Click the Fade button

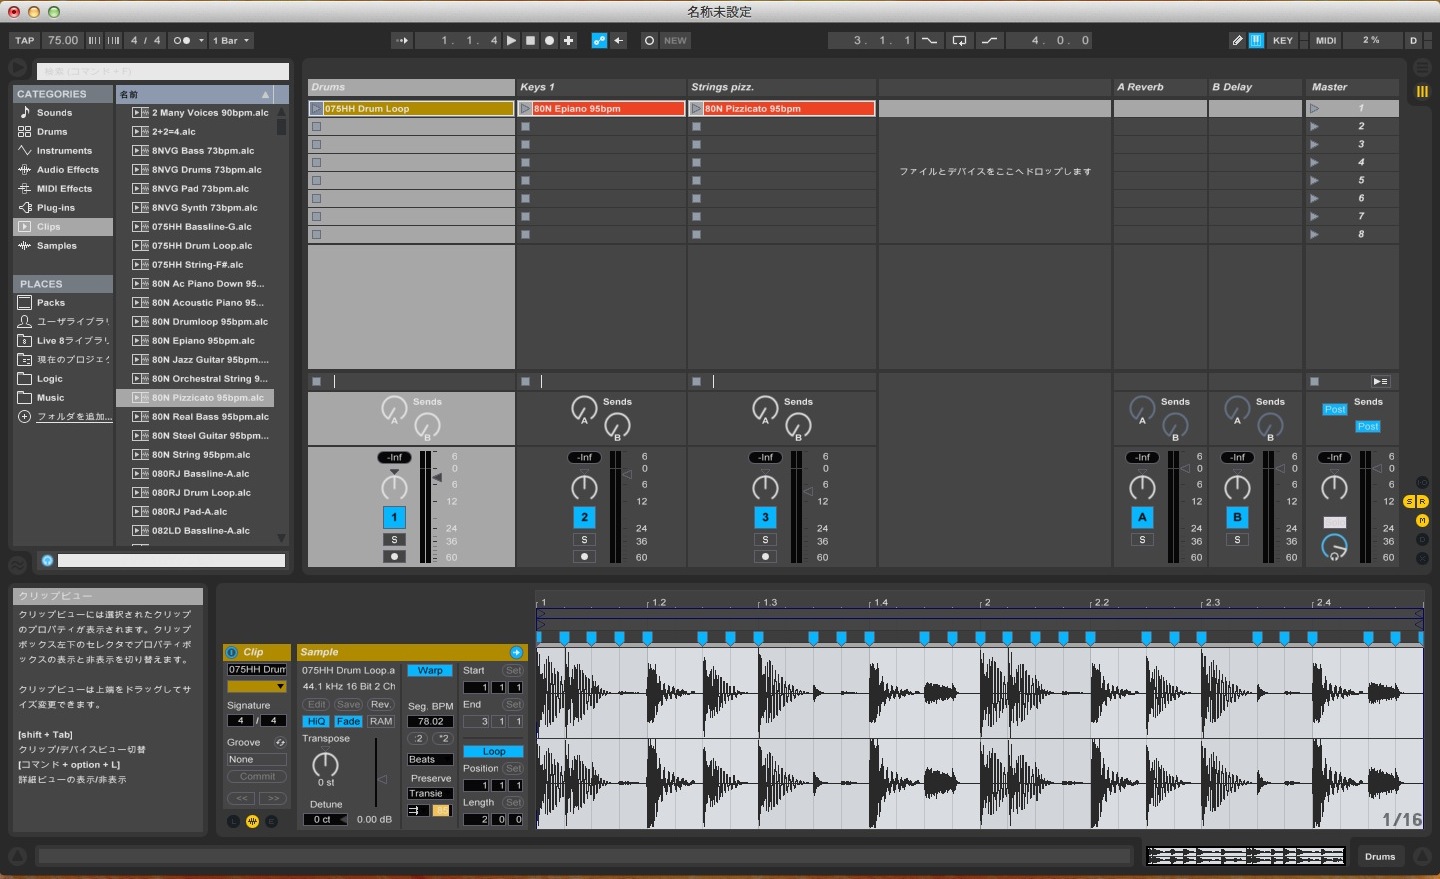click(x=348, y=722)
